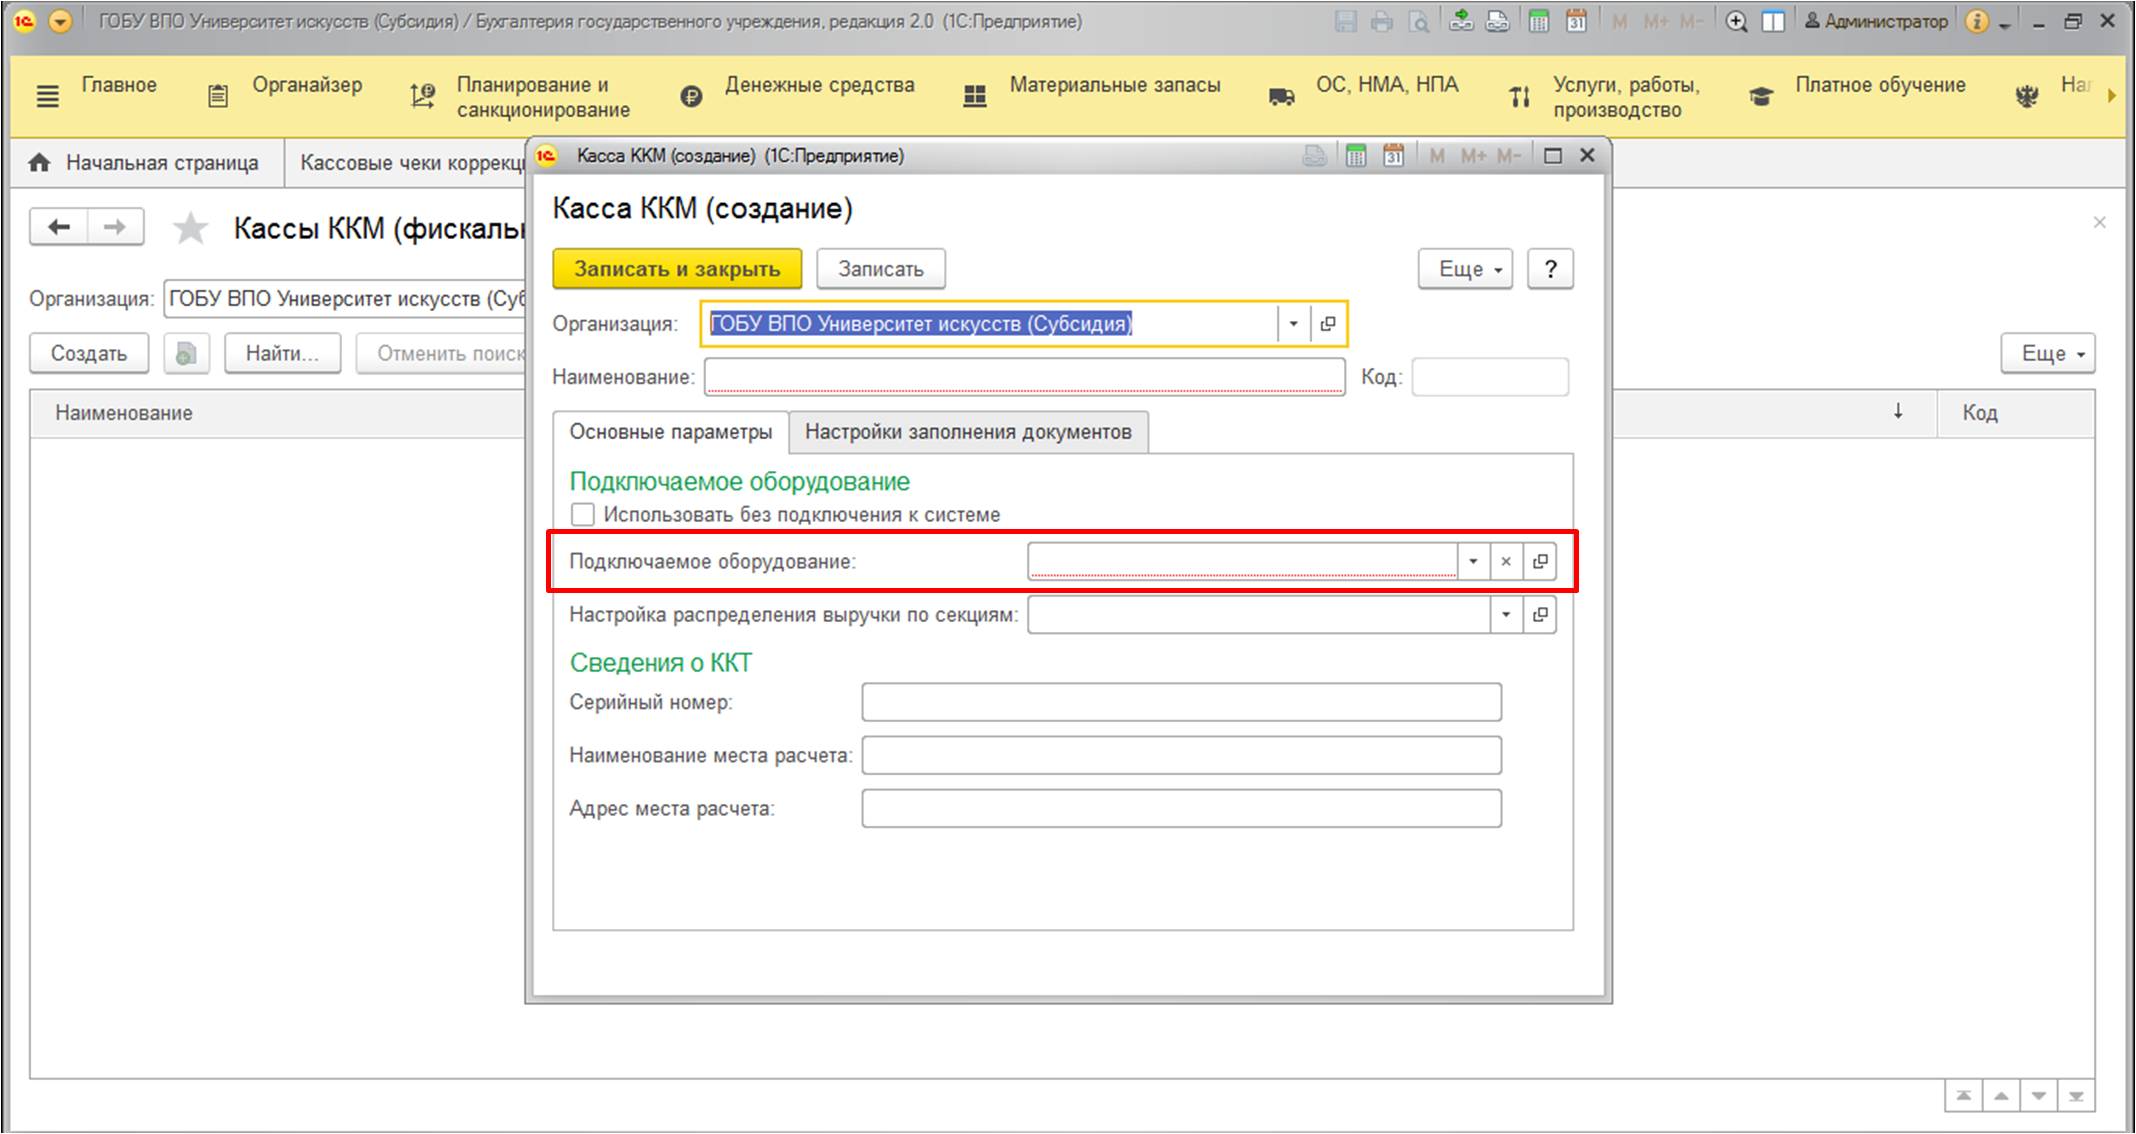This screenshot has height=1134, width=2136.
Task: Move down one row arrow button
Action: pos(2038,1096)
